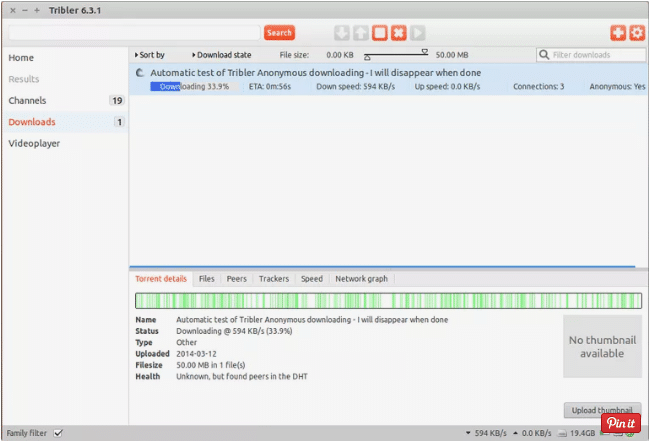Click the Filesize value 50.00 MB in 1 file(s)
The width and height of the screenshot is (650, 442).
click(x=211, y=365)
